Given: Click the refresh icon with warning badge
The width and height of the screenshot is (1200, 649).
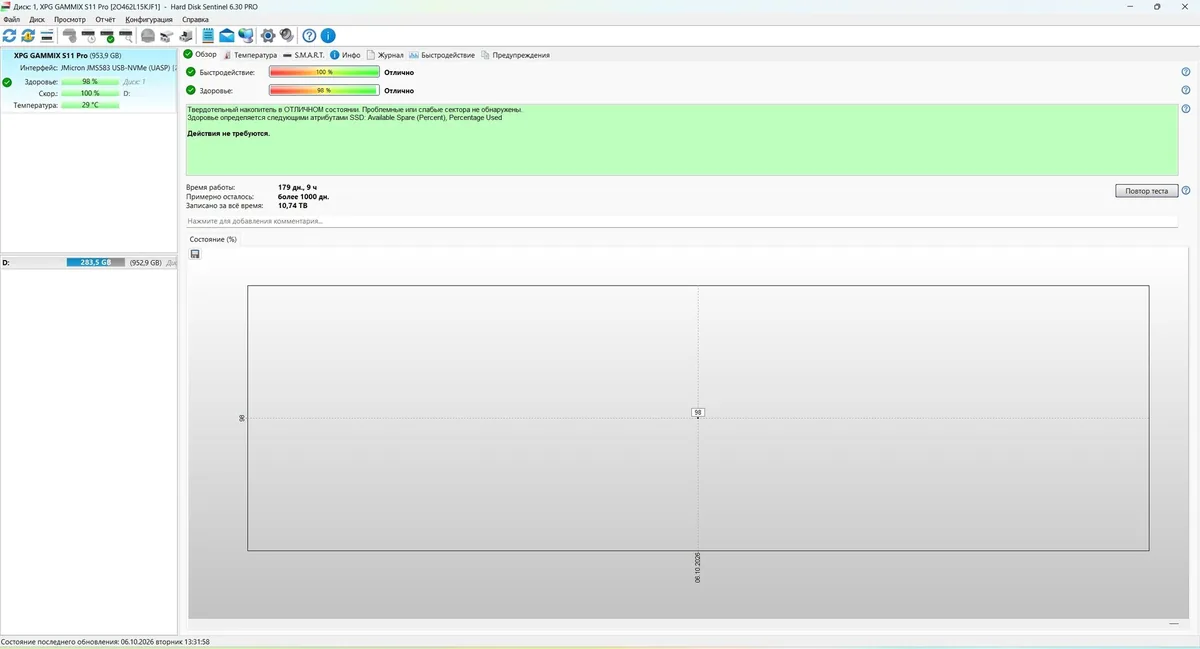Looking at the screenshot, I should [x=27, y=36].
